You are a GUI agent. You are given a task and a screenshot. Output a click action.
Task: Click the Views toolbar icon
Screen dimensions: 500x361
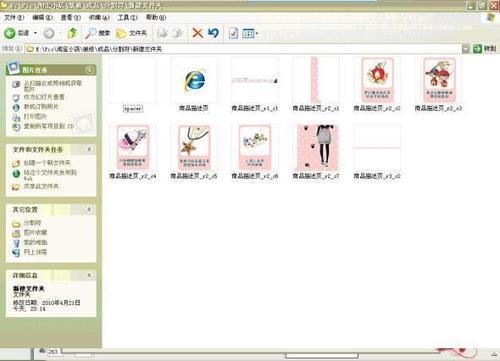pyautogui.click(x=248, y=33)
